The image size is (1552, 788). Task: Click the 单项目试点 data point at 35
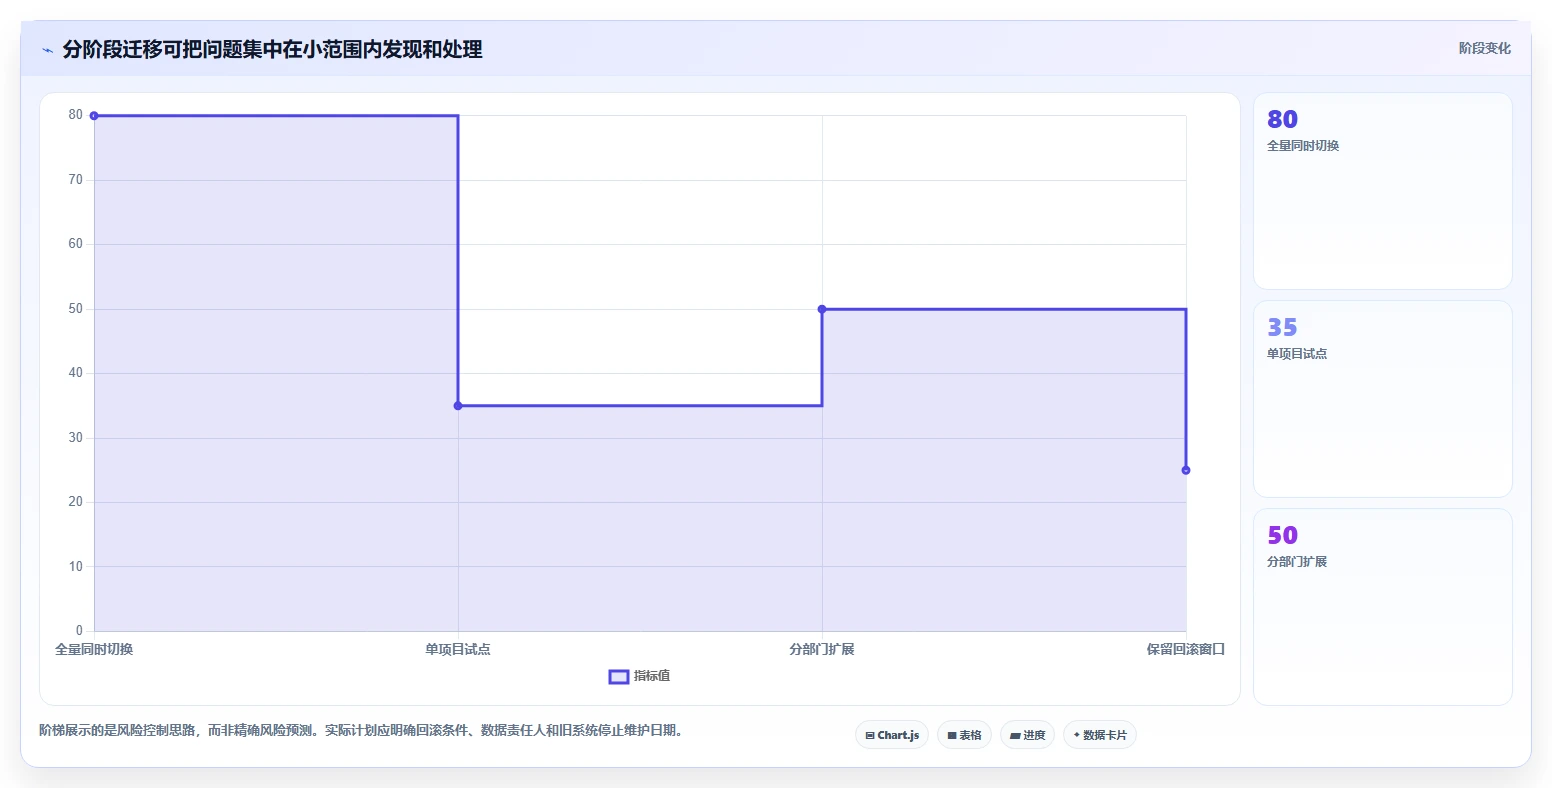(x=458, y=406)
